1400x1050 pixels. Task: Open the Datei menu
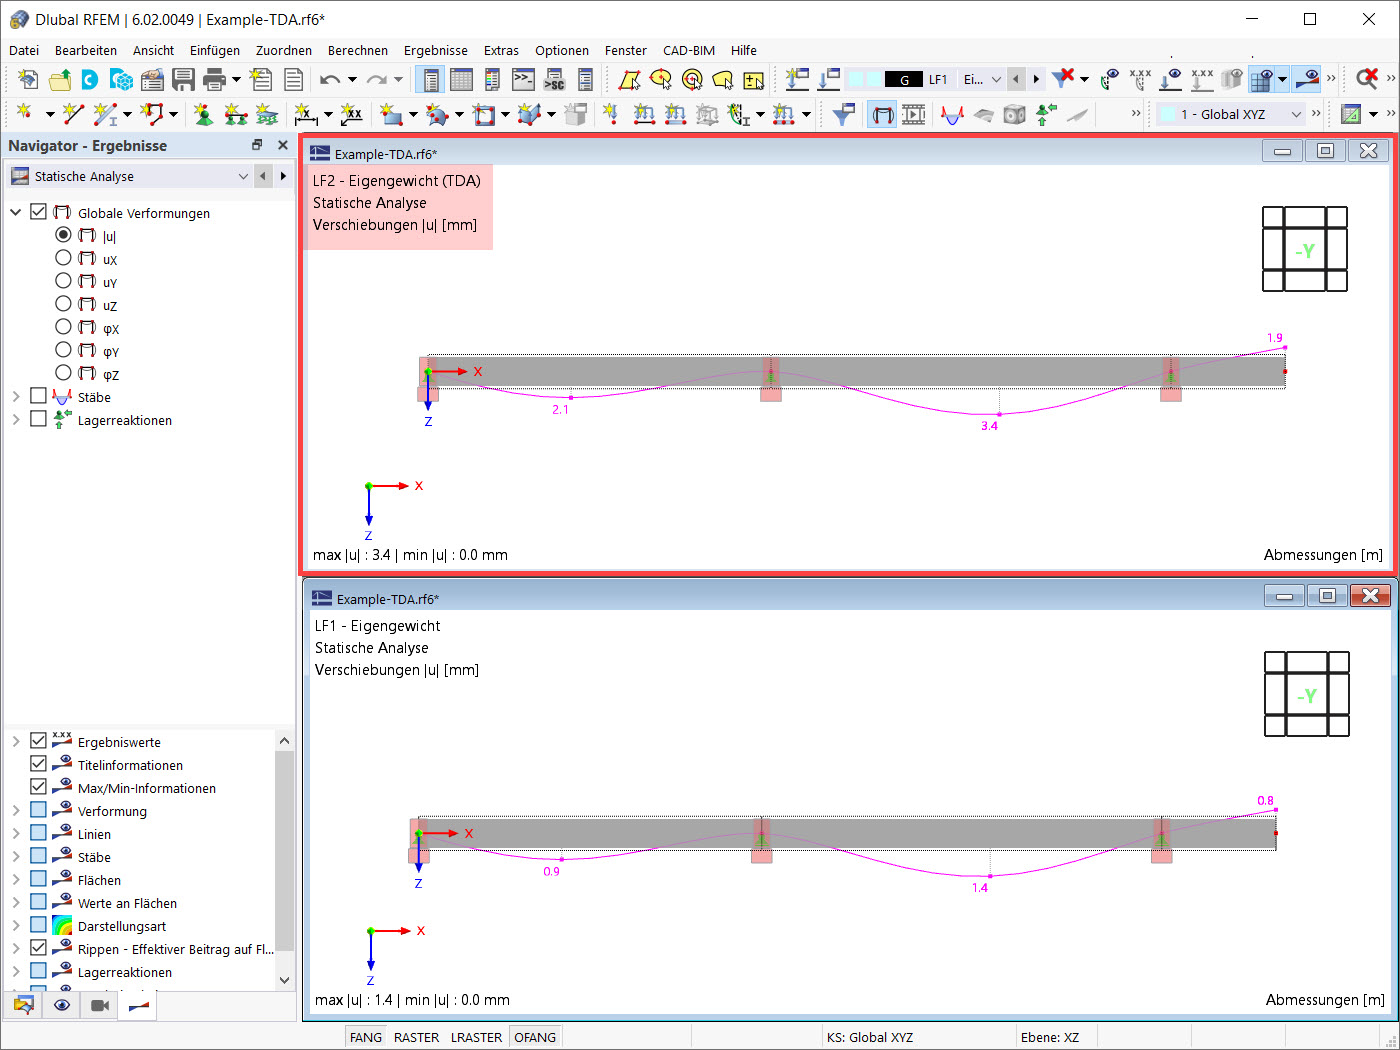[x=24, y=50]
